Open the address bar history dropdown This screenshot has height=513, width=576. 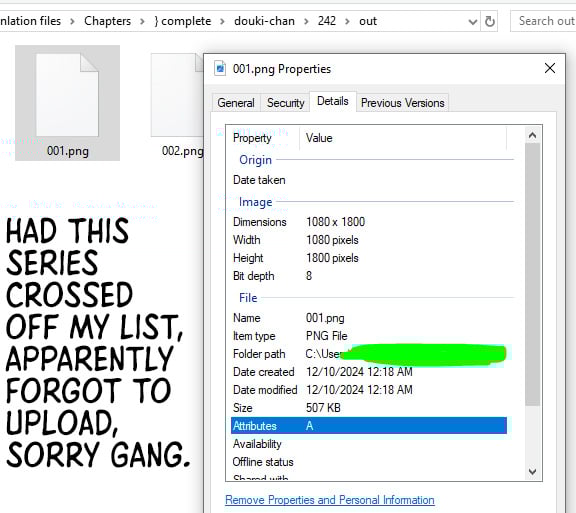(x=473, y=22)
